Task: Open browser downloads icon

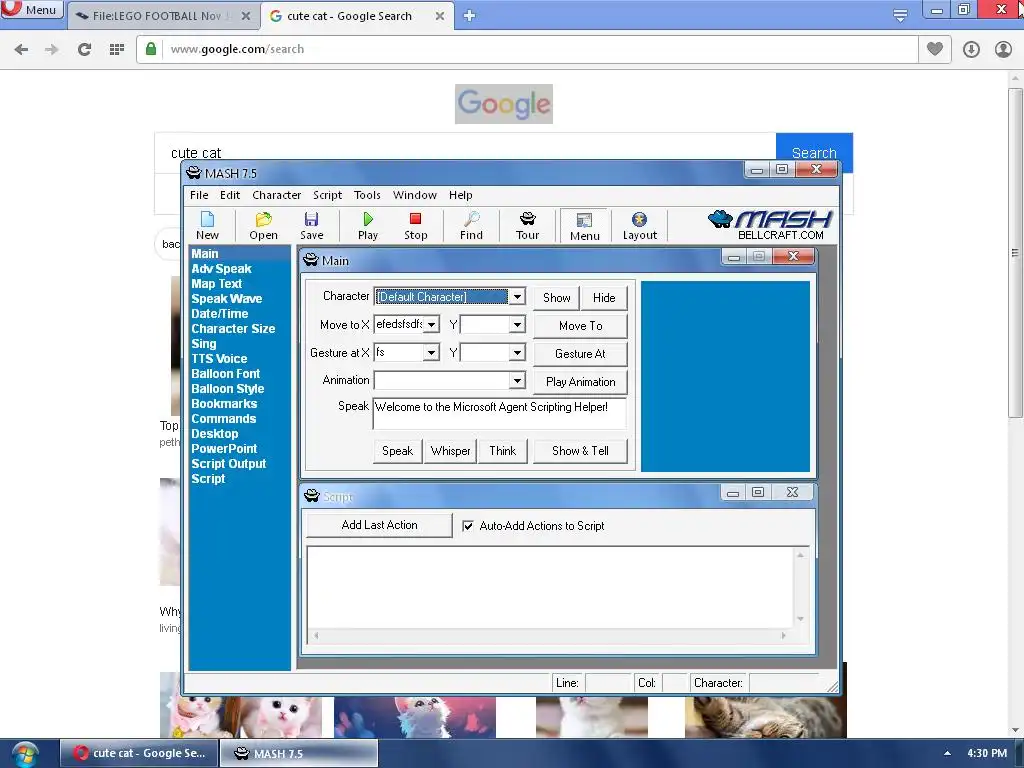Action: 971,49
